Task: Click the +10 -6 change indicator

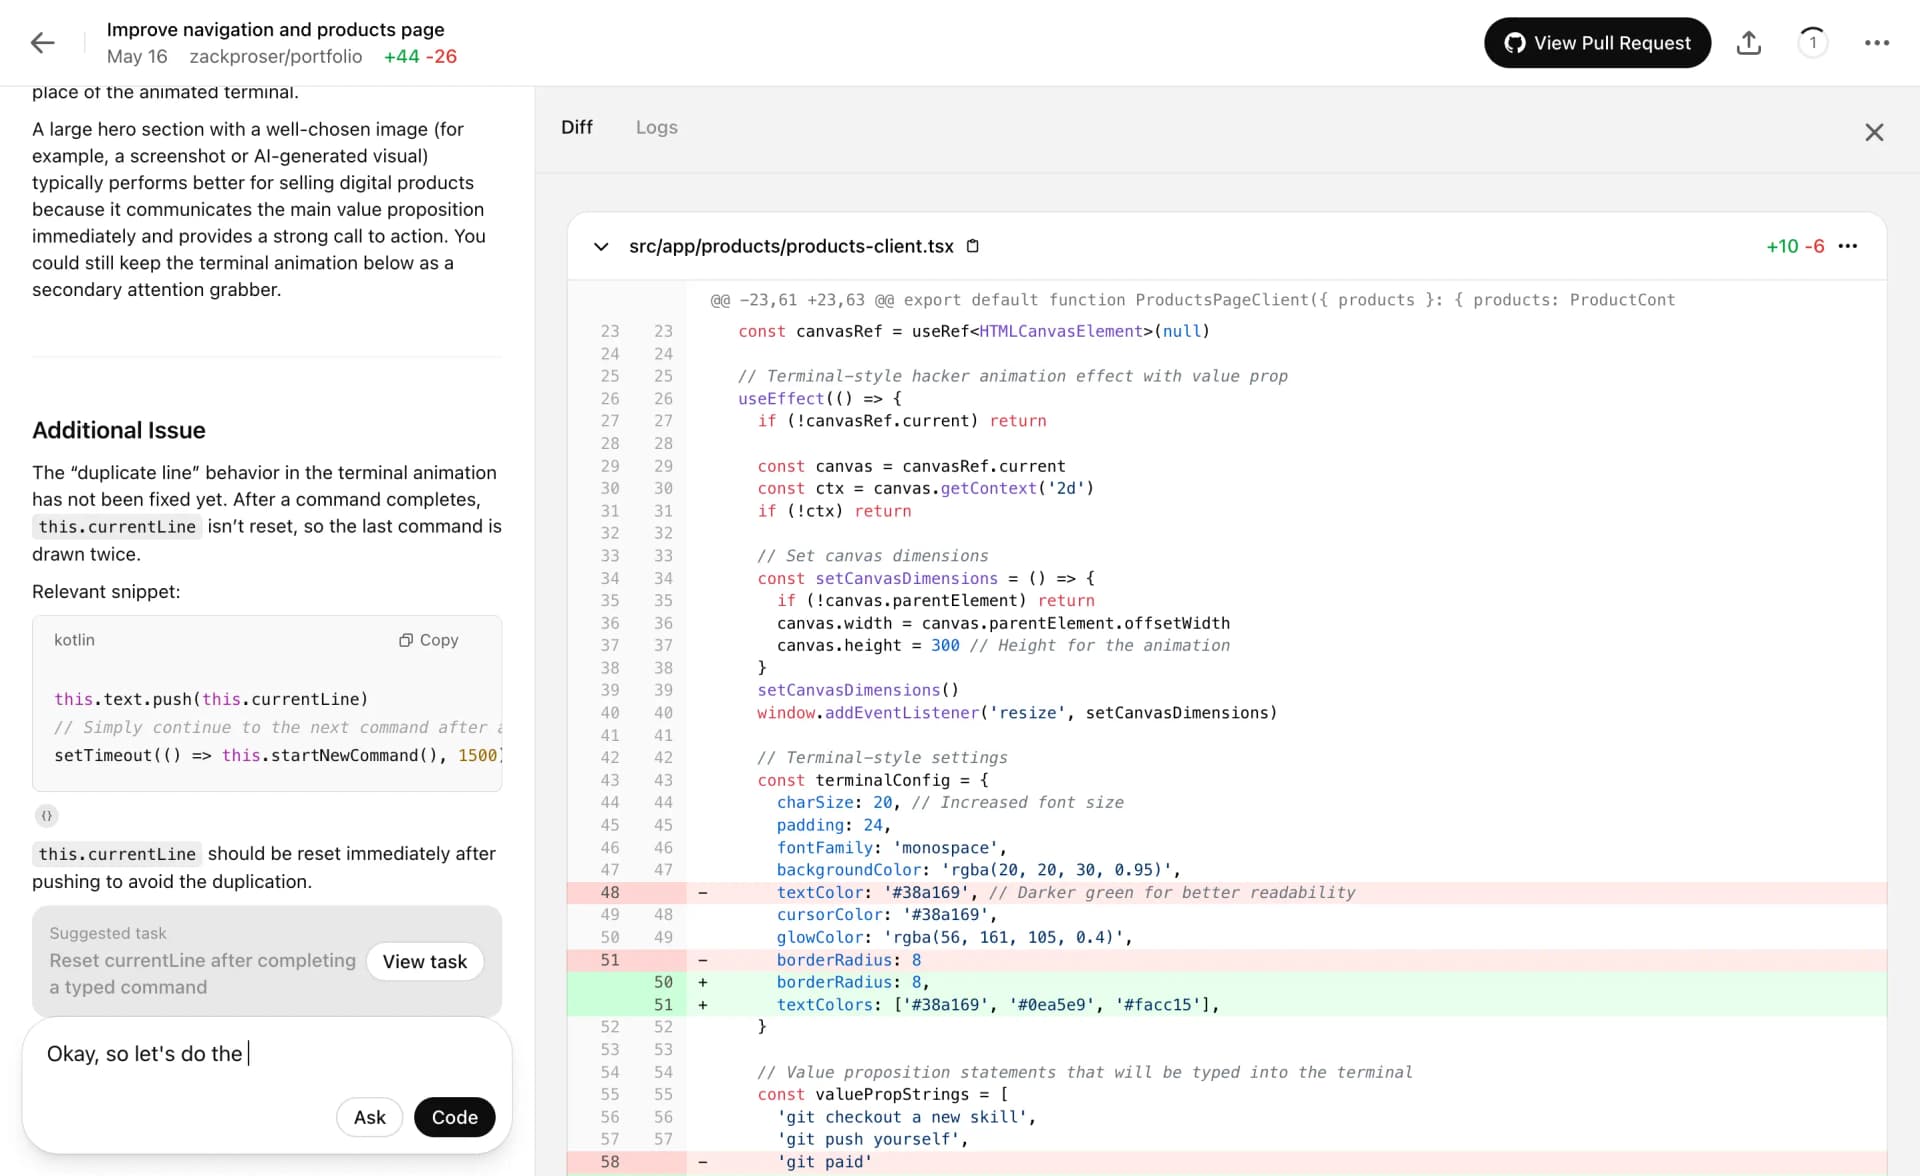Action: click(x=1795, y=246)
